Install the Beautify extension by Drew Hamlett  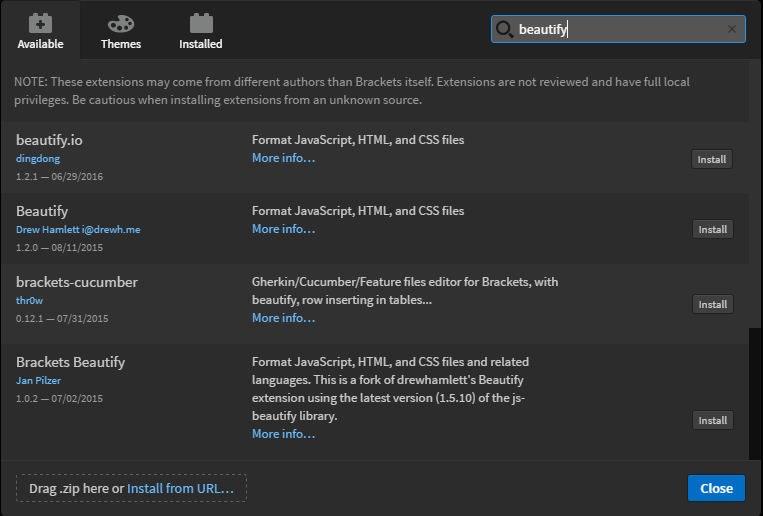pyautogui.click(x=712, y=229)
